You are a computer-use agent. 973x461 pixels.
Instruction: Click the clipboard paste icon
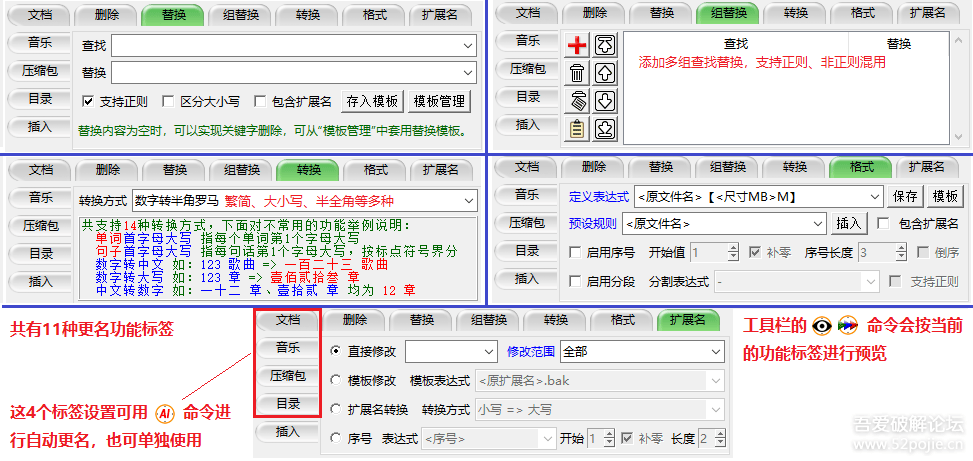point(577,128)
